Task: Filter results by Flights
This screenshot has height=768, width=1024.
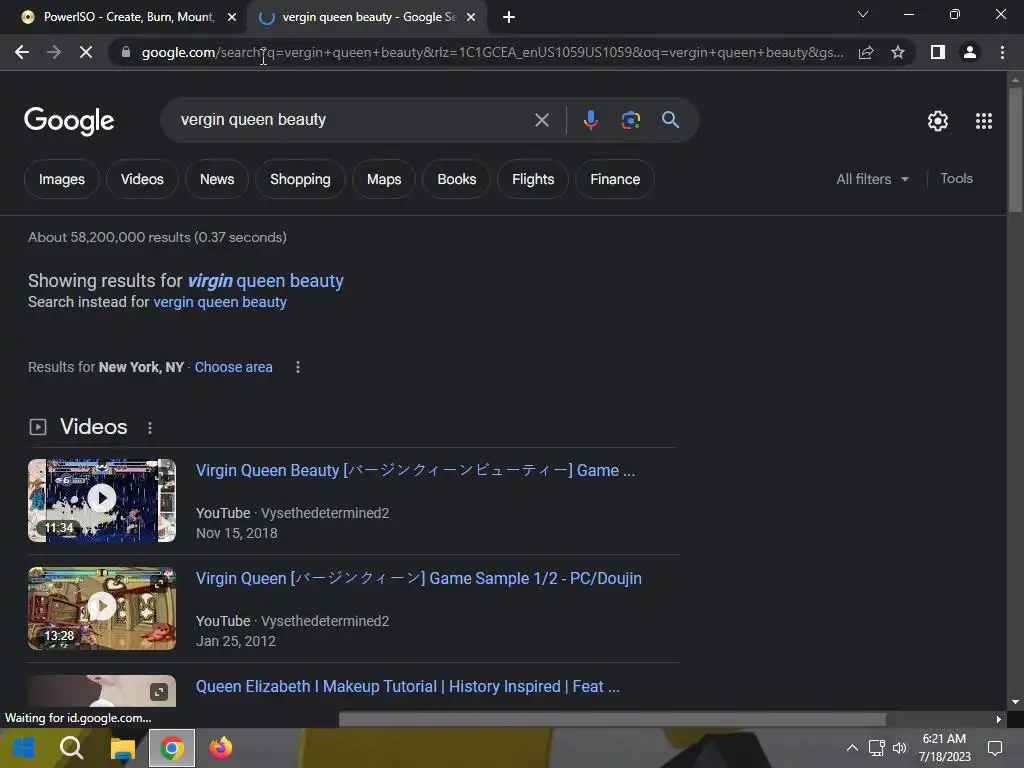Action: coord(533,179)
